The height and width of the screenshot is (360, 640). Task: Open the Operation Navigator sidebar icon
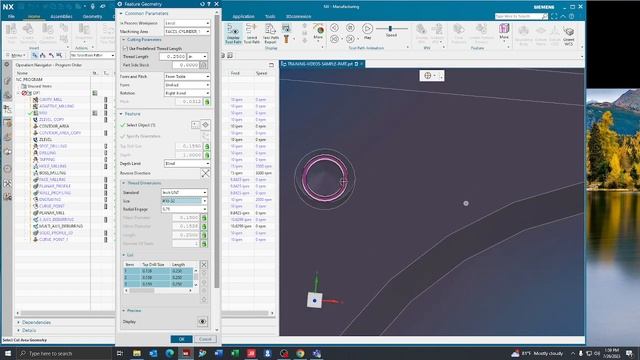[x=7, y=109]
